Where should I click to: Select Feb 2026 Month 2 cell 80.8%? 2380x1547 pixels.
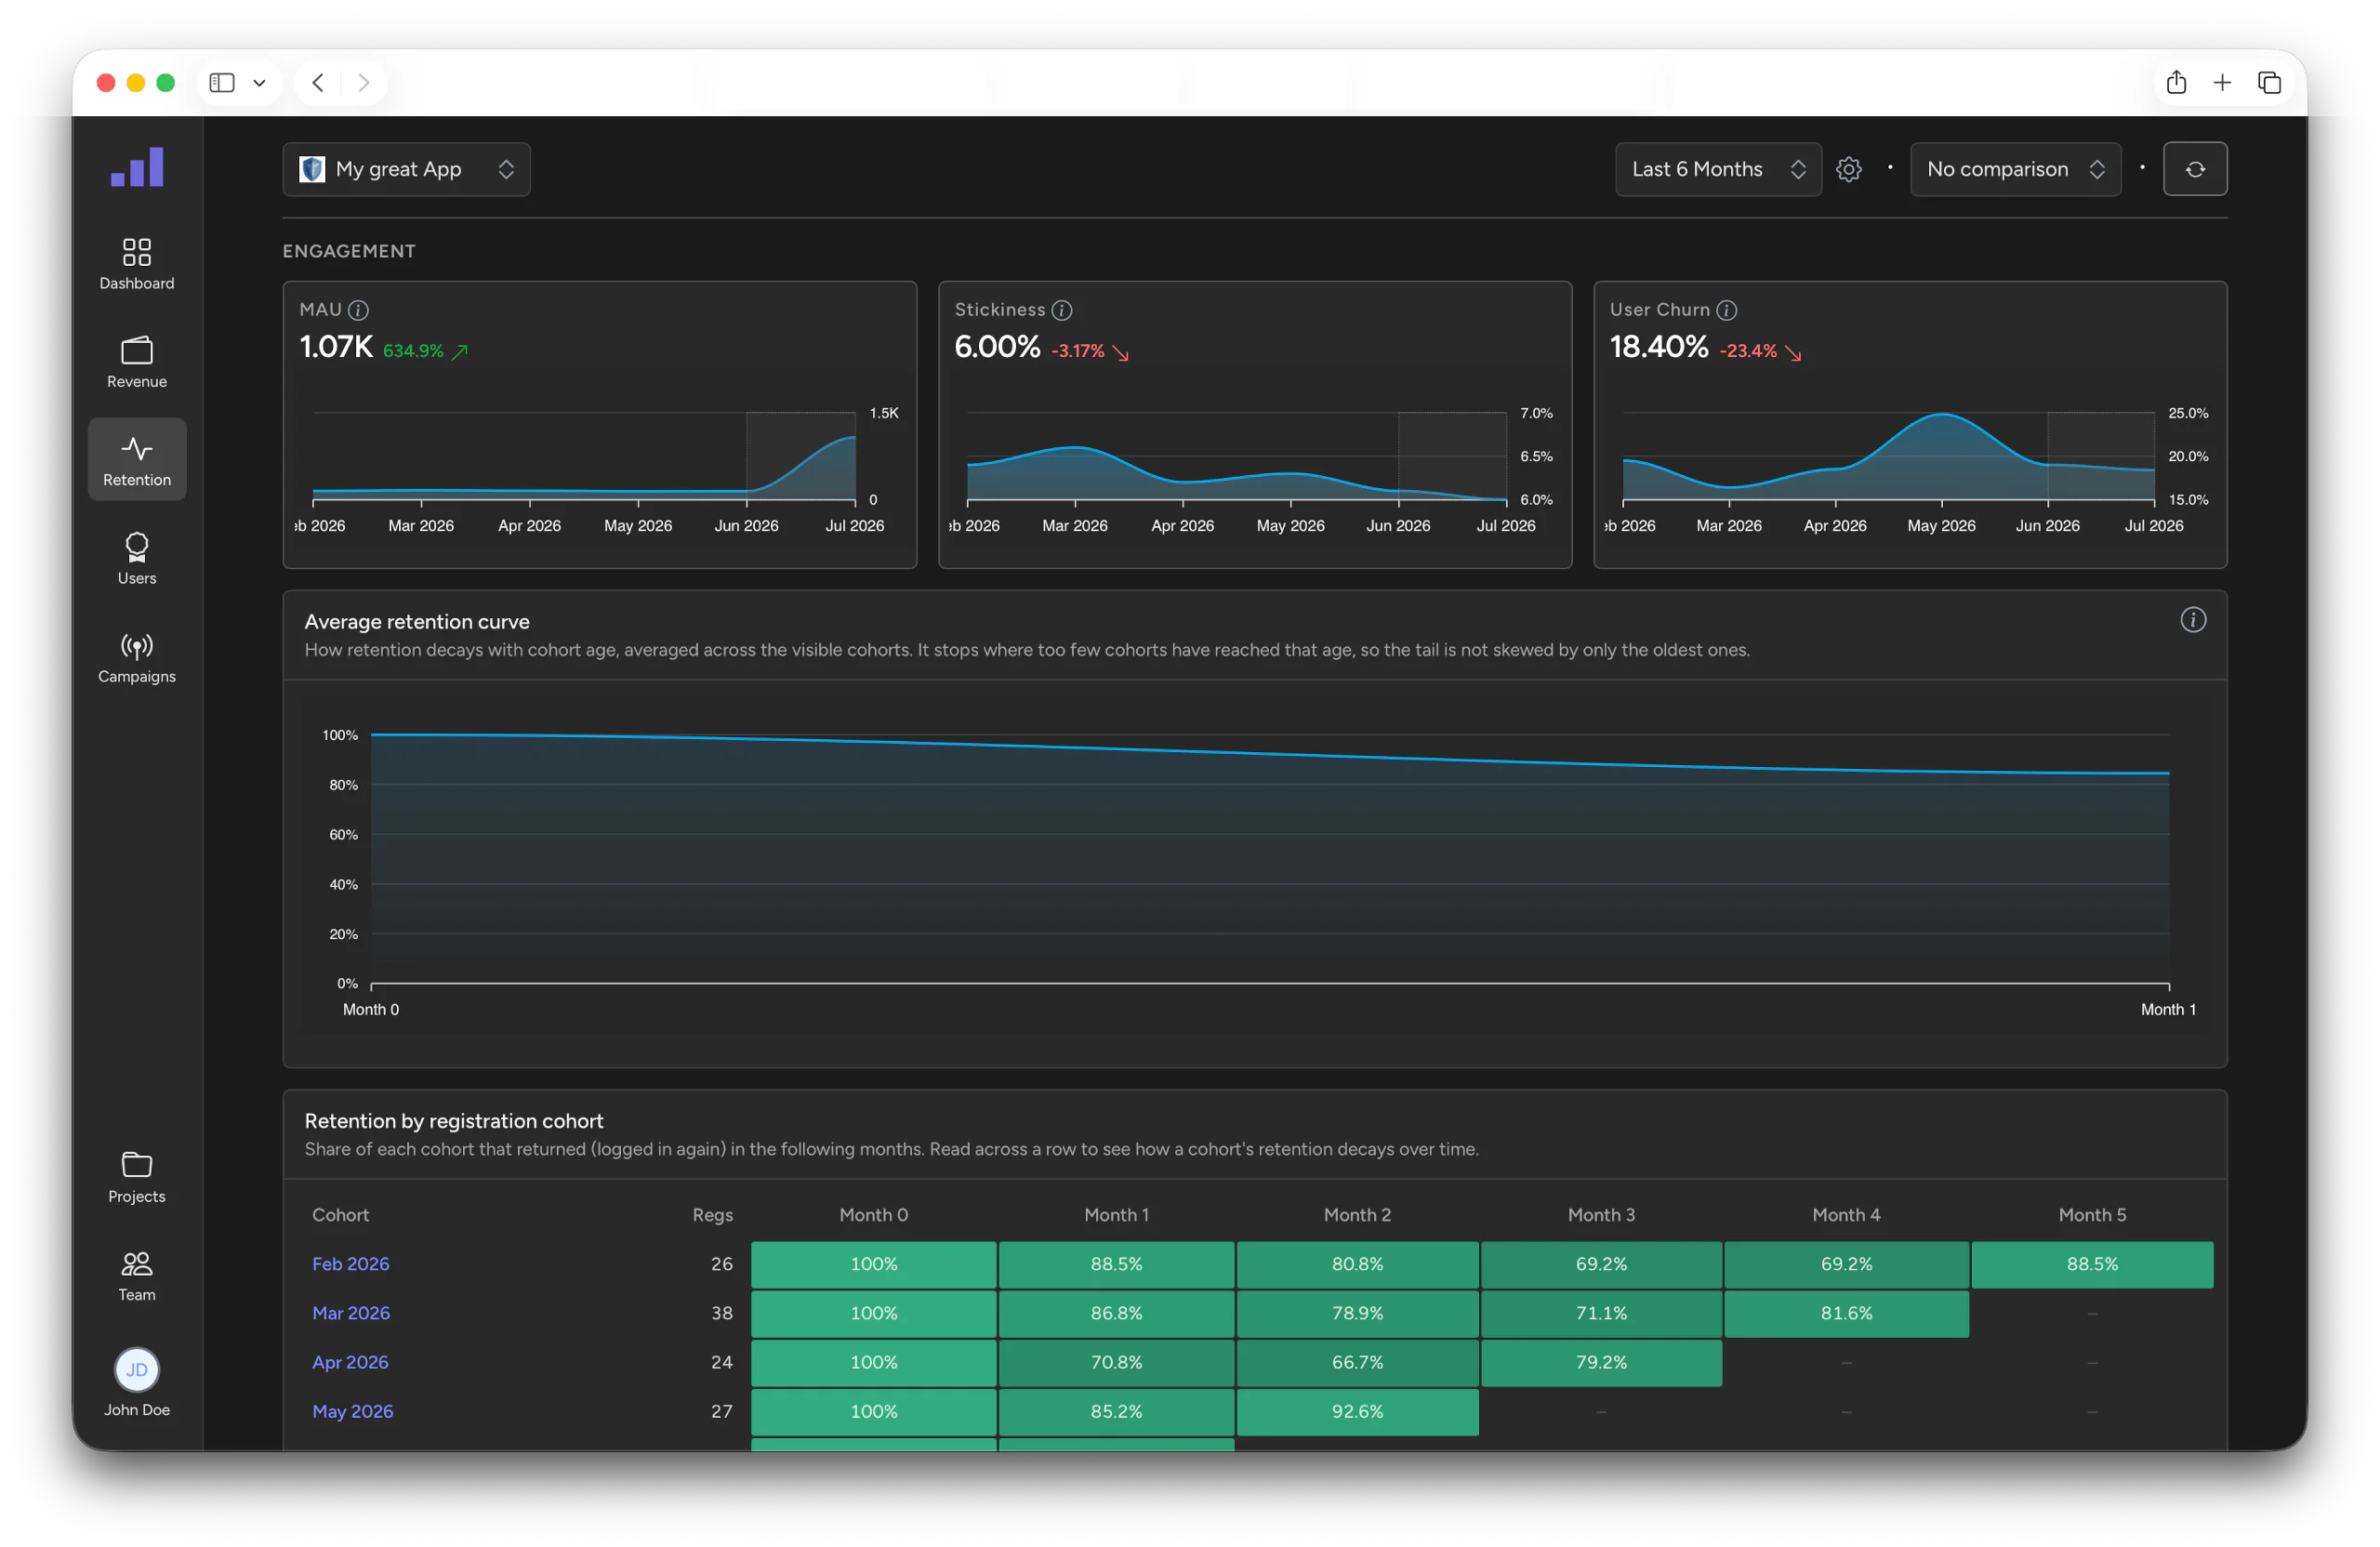coord(1357,1264)
